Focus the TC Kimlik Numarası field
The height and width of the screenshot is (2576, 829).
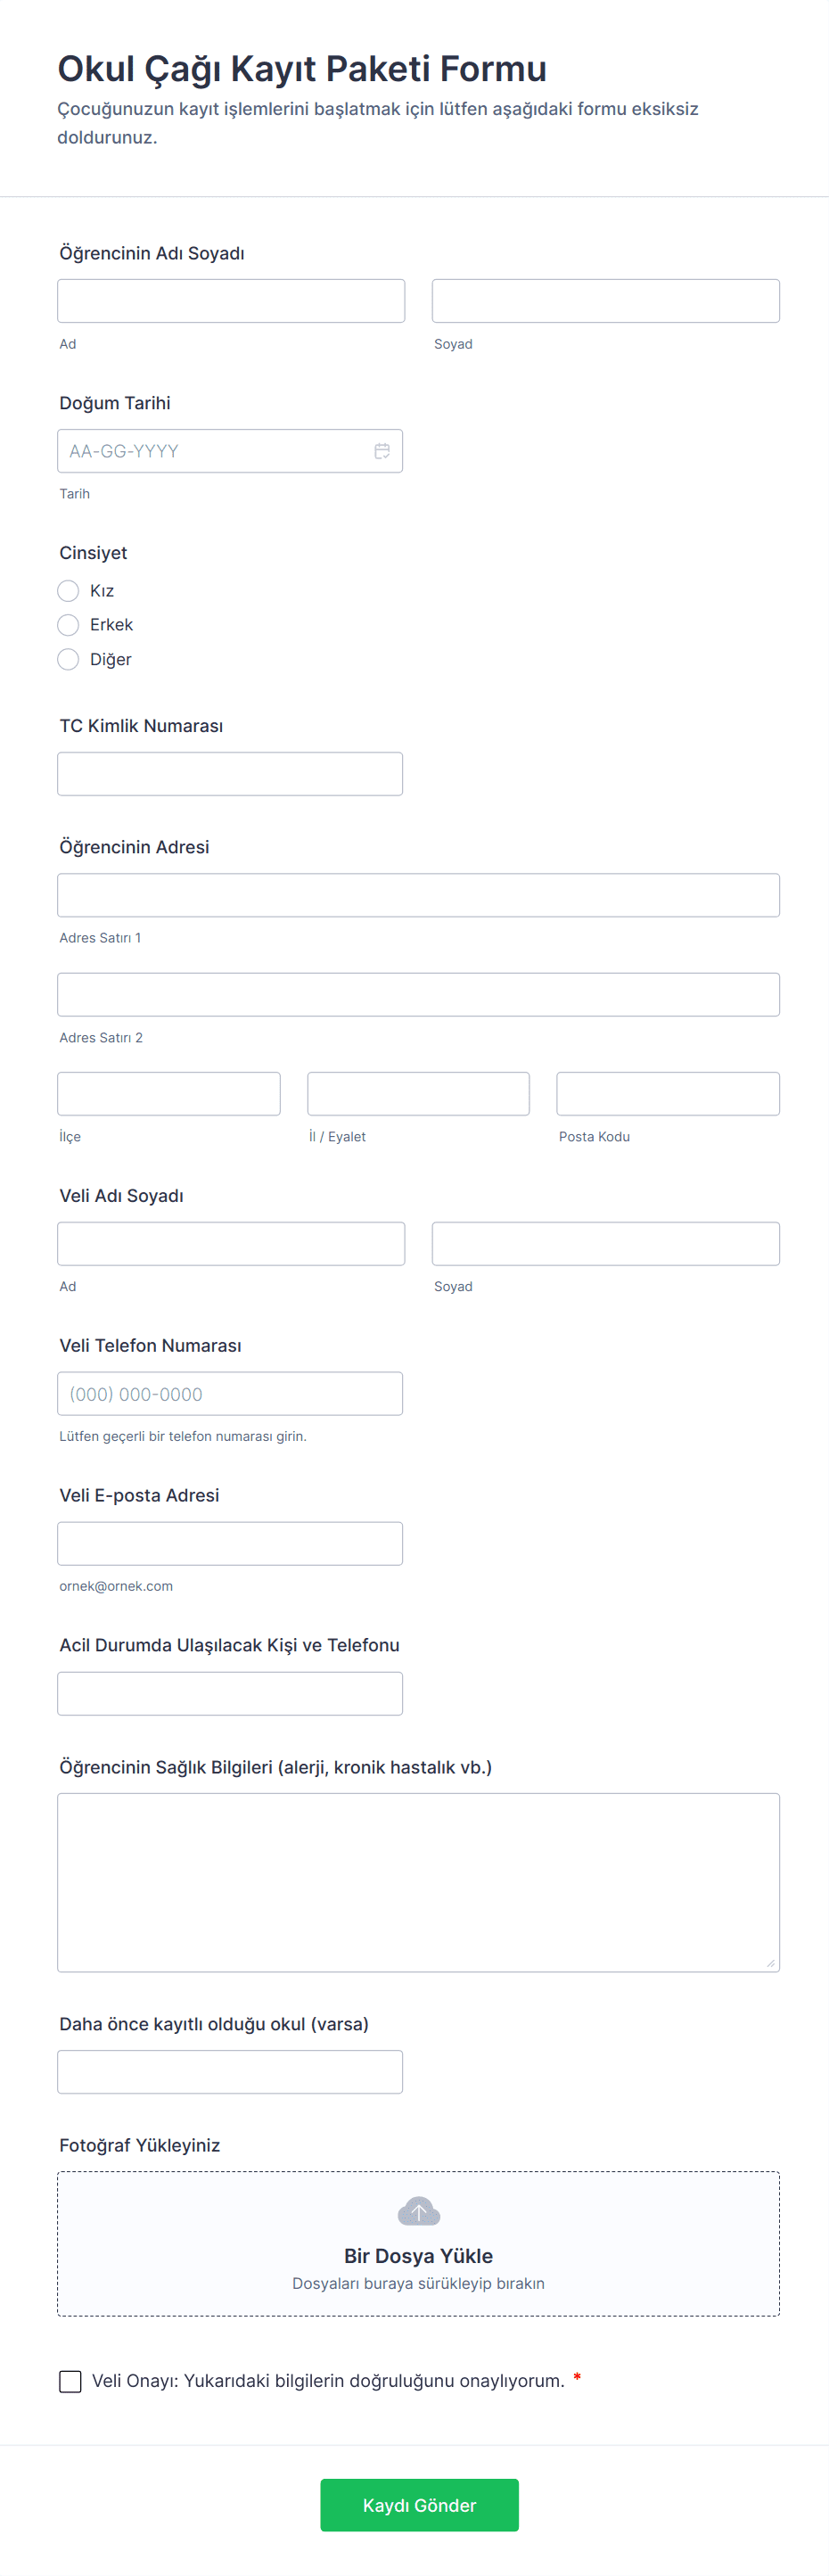coord(230,774)
